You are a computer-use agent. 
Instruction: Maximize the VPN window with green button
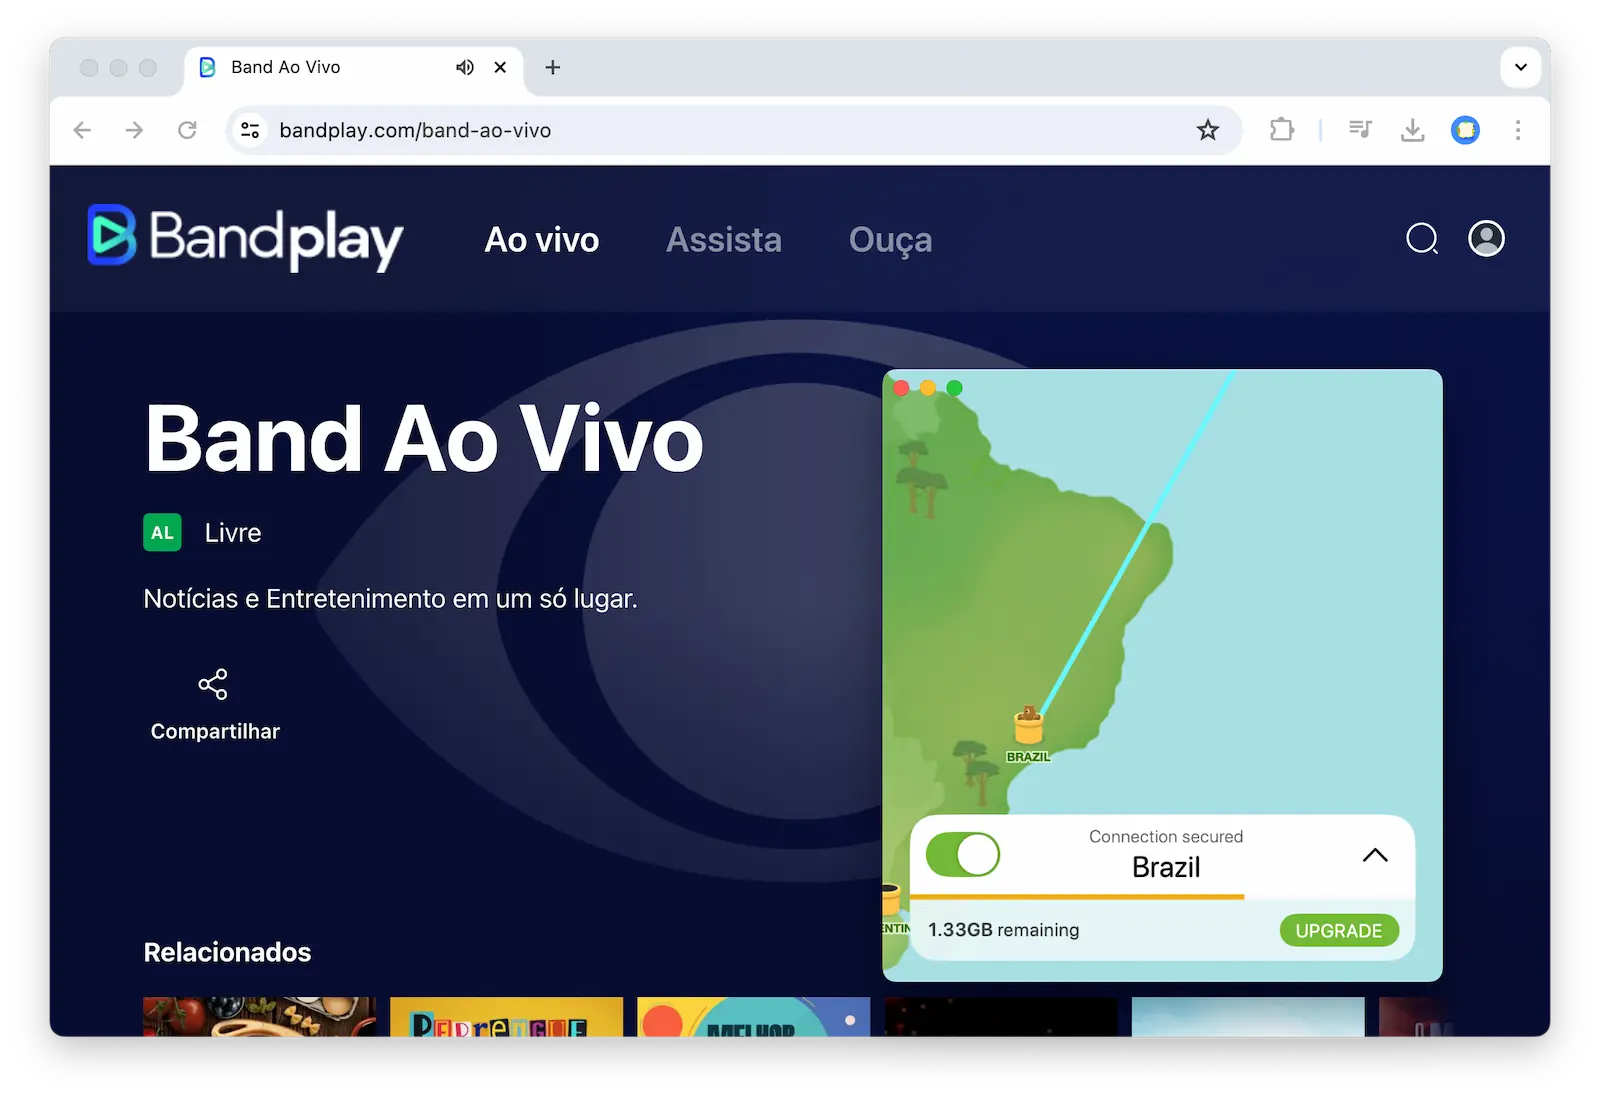[x=955, y=388]
